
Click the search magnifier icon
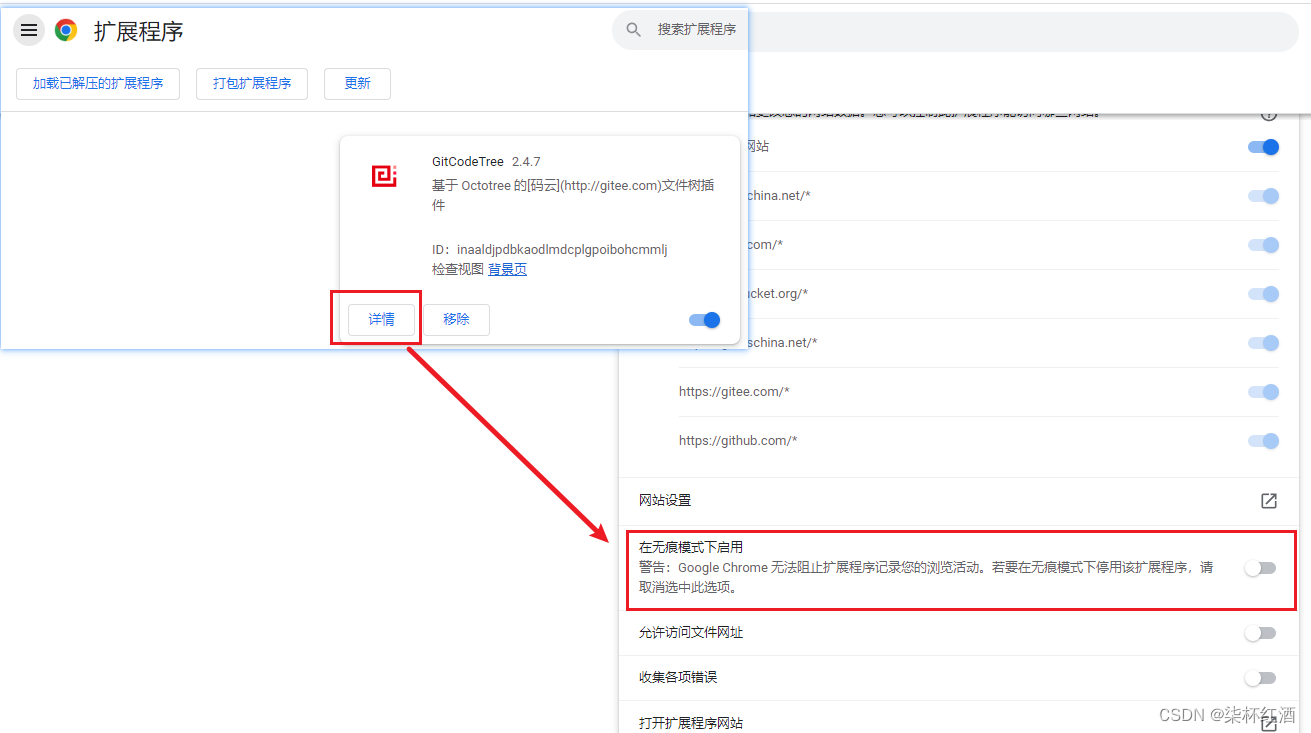[633, 30]
